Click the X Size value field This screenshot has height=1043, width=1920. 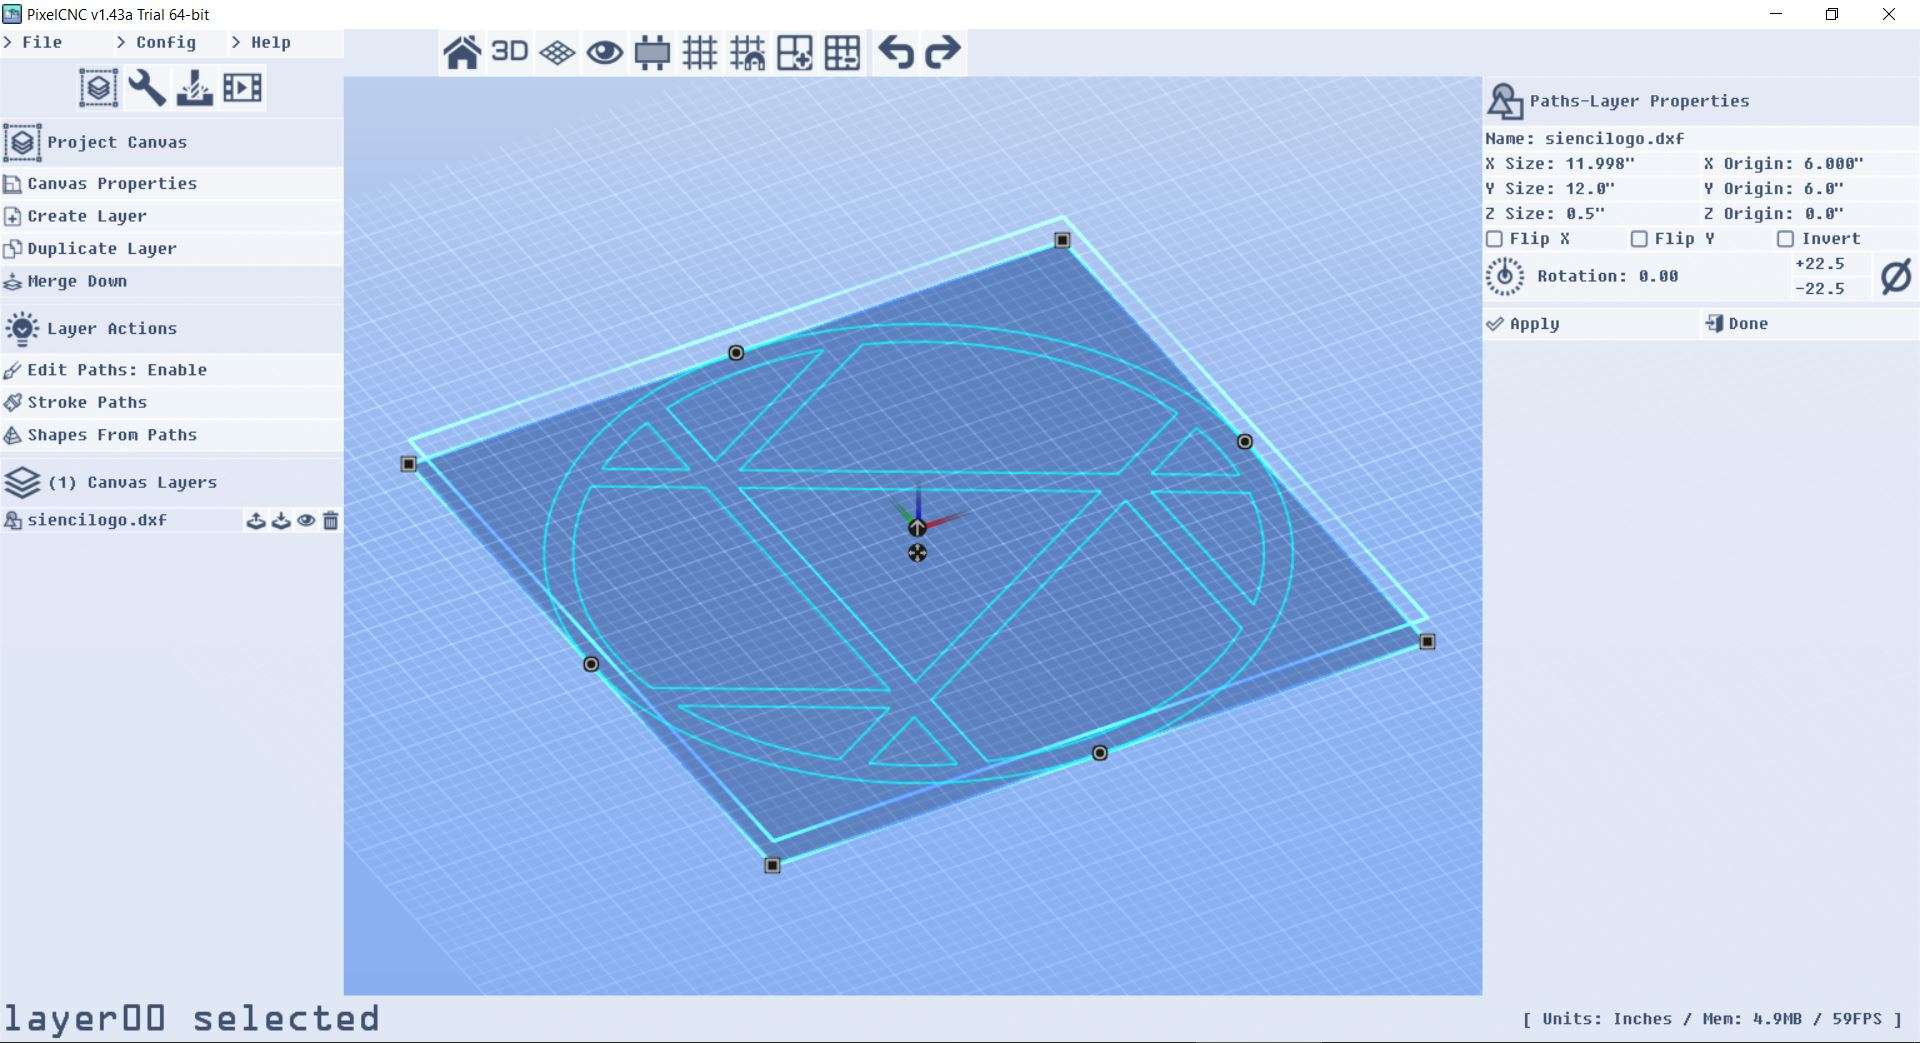click(1590, 164)
